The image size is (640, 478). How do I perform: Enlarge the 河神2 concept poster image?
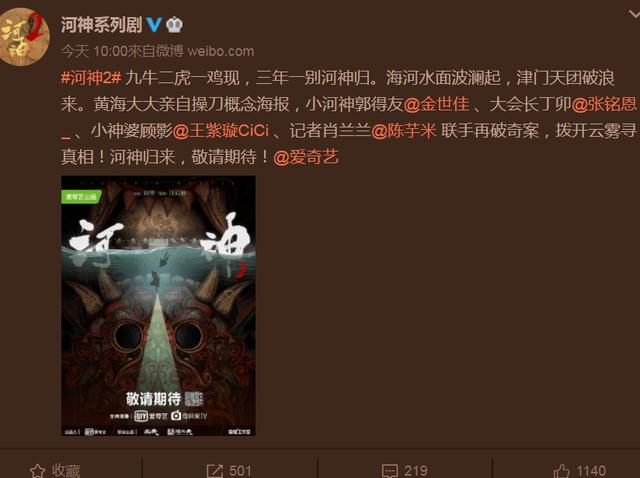[158, 306]
